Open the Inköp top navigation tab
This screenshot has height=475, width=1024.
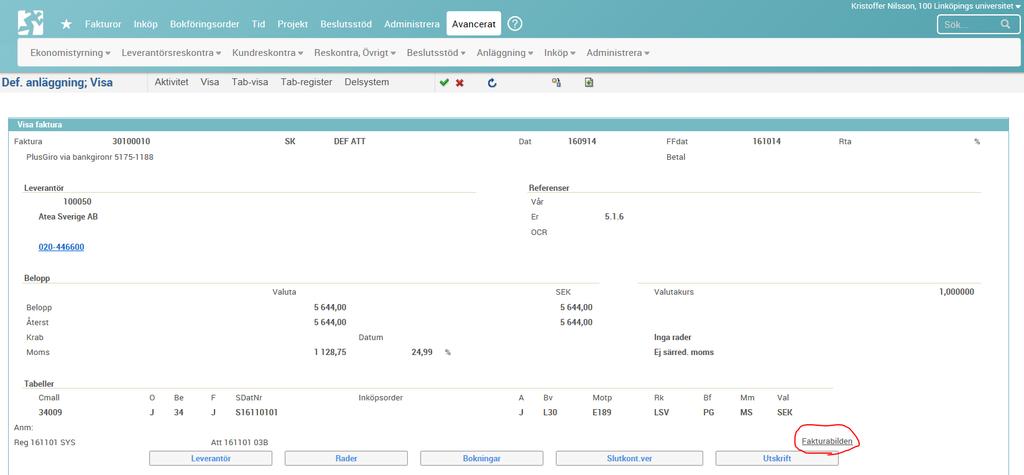[x=146, y=24]
